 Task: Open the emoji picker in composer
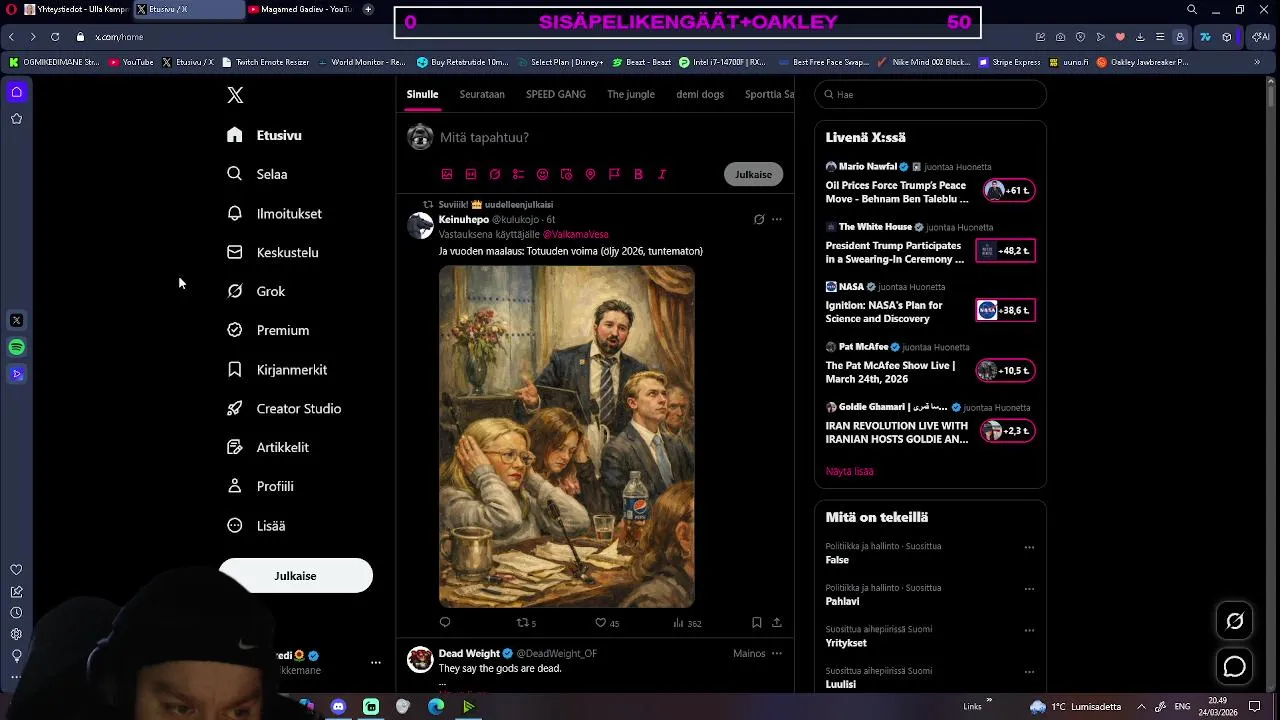coord(542,174)
